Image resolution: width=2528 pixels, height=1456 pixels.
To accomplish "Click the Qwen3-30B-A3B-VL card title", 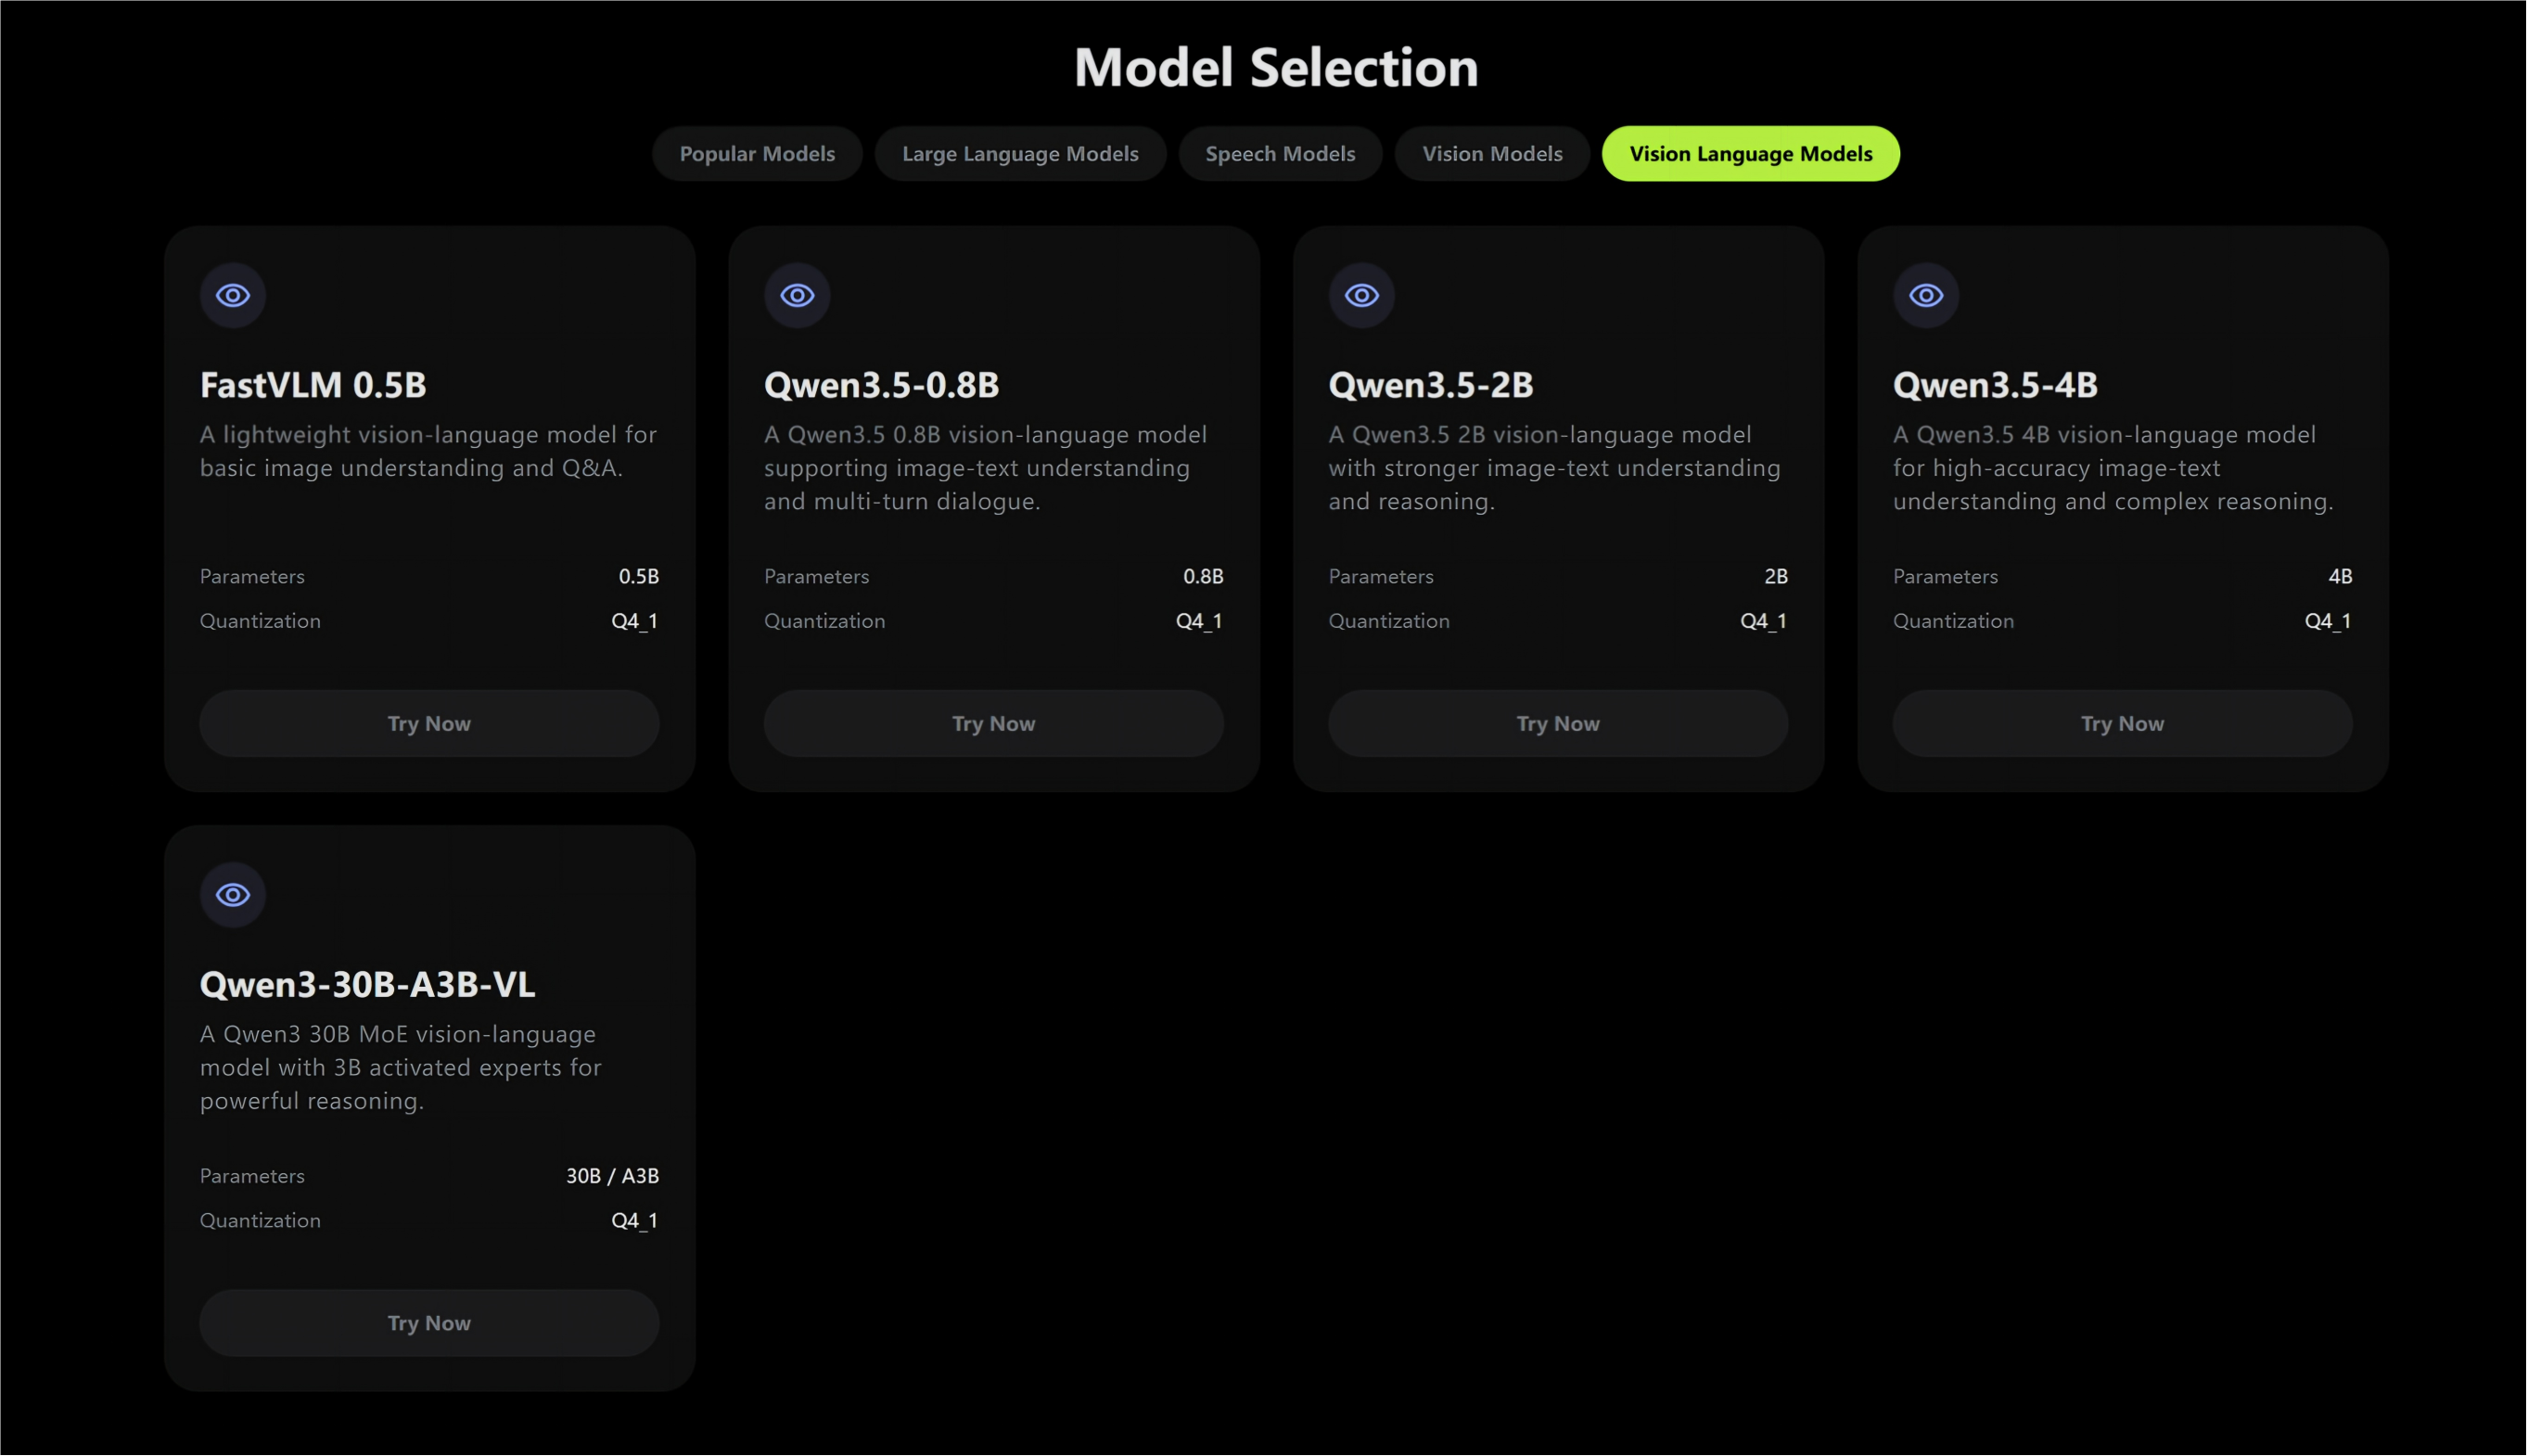I will coord(367,985).
